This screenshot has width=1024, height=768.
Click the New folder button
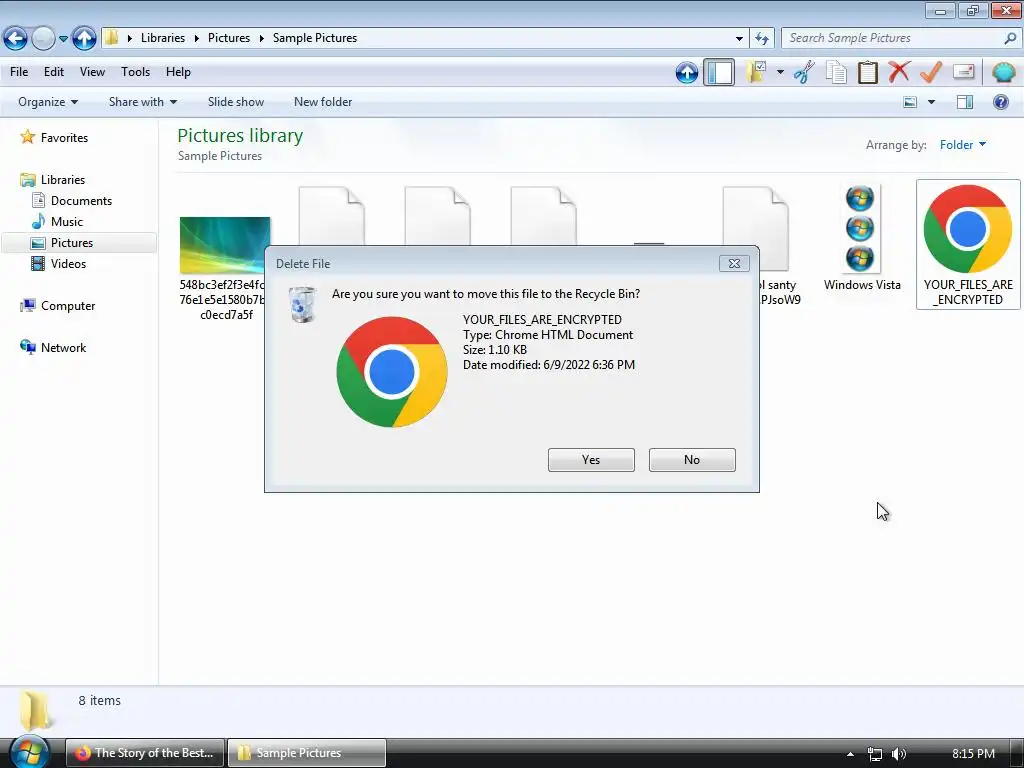(323, 102)
